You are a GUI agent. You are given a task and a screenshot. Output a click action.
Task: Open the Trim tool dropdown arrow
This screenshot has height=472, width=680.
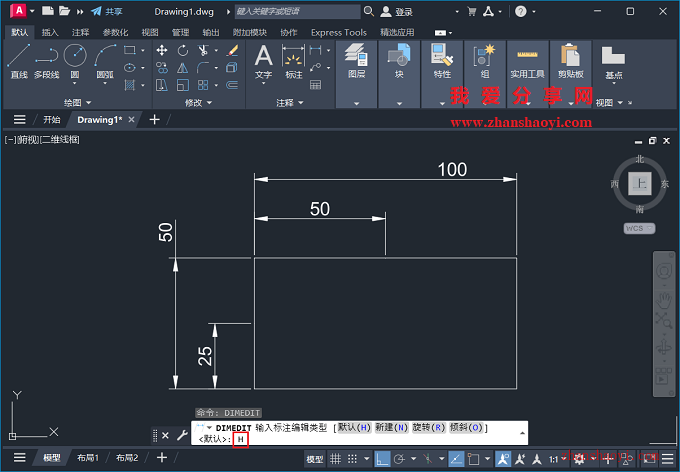[216, 50]
